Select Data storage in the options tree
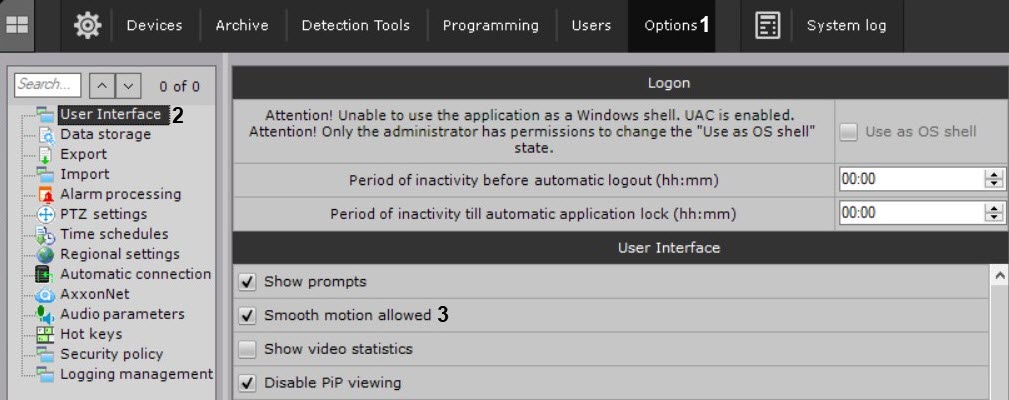Screen dimensions: 1009x400 point(105,134)
